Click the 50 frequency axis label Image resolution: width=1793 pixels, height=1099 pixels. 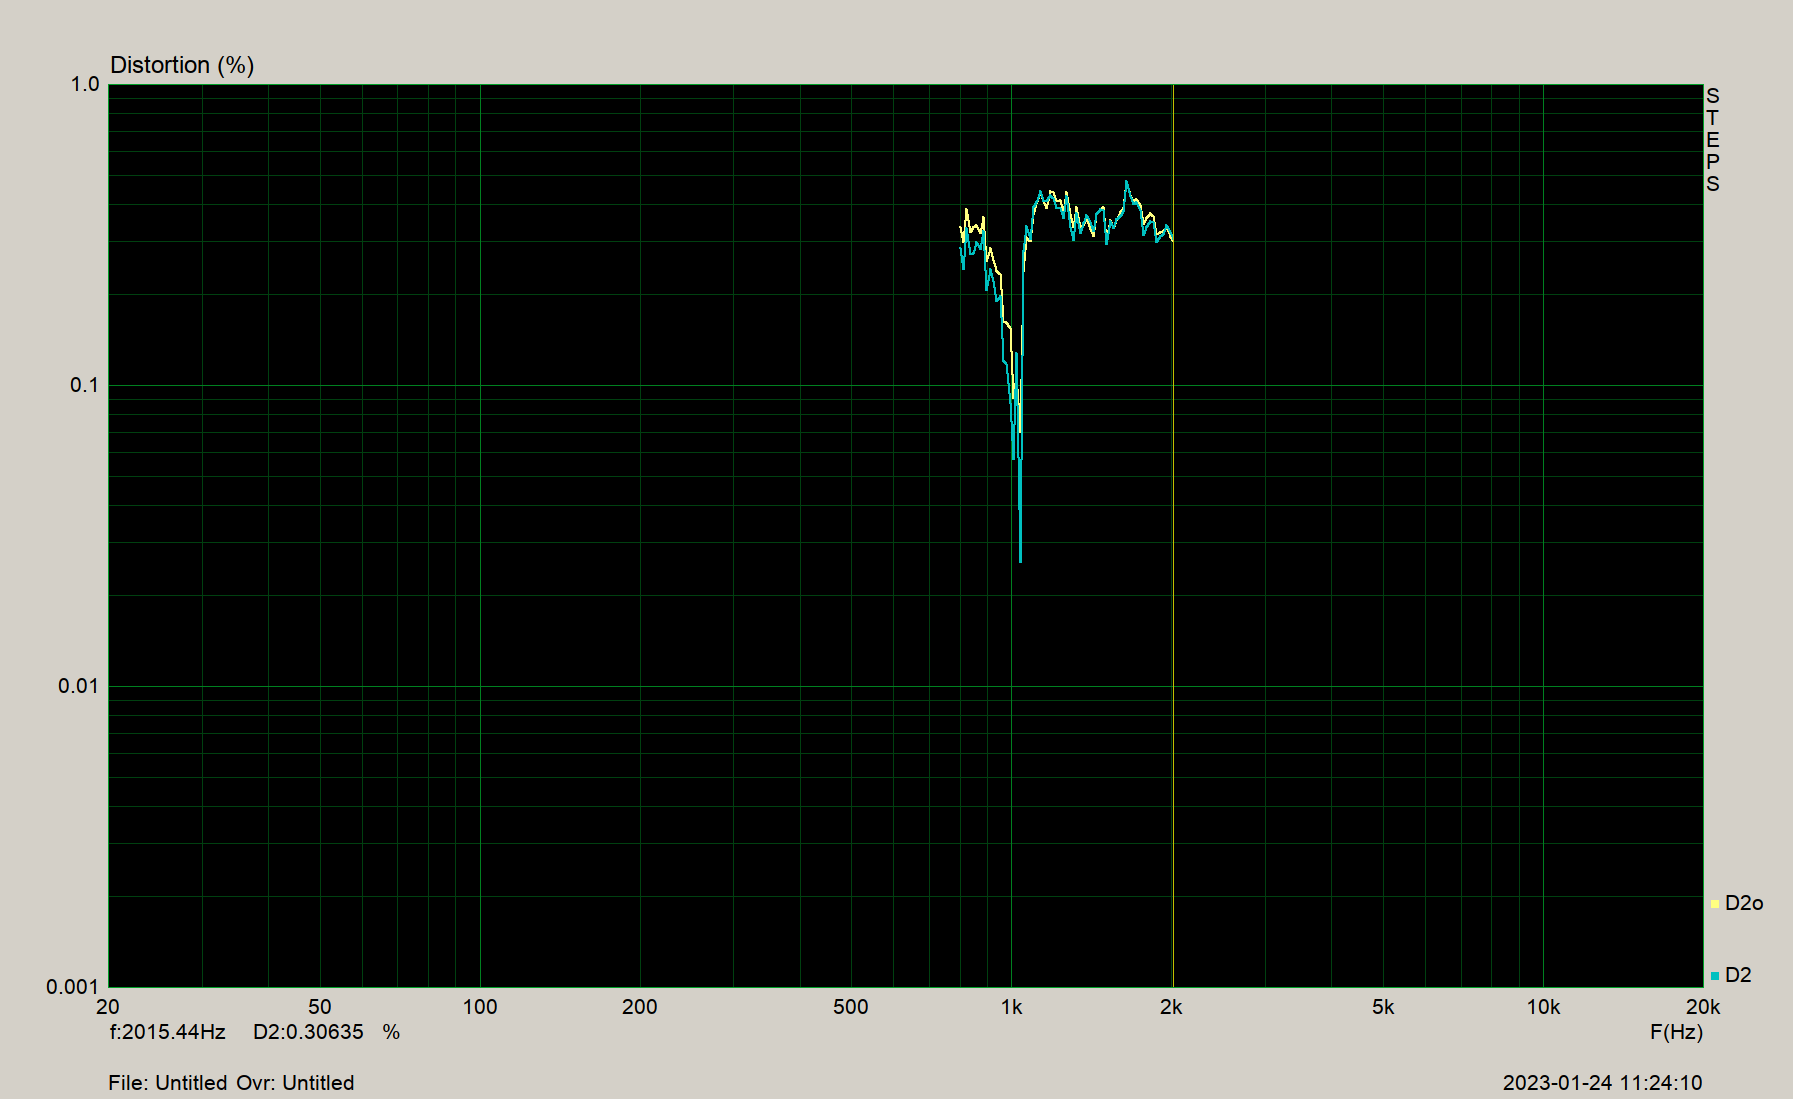320,1007
